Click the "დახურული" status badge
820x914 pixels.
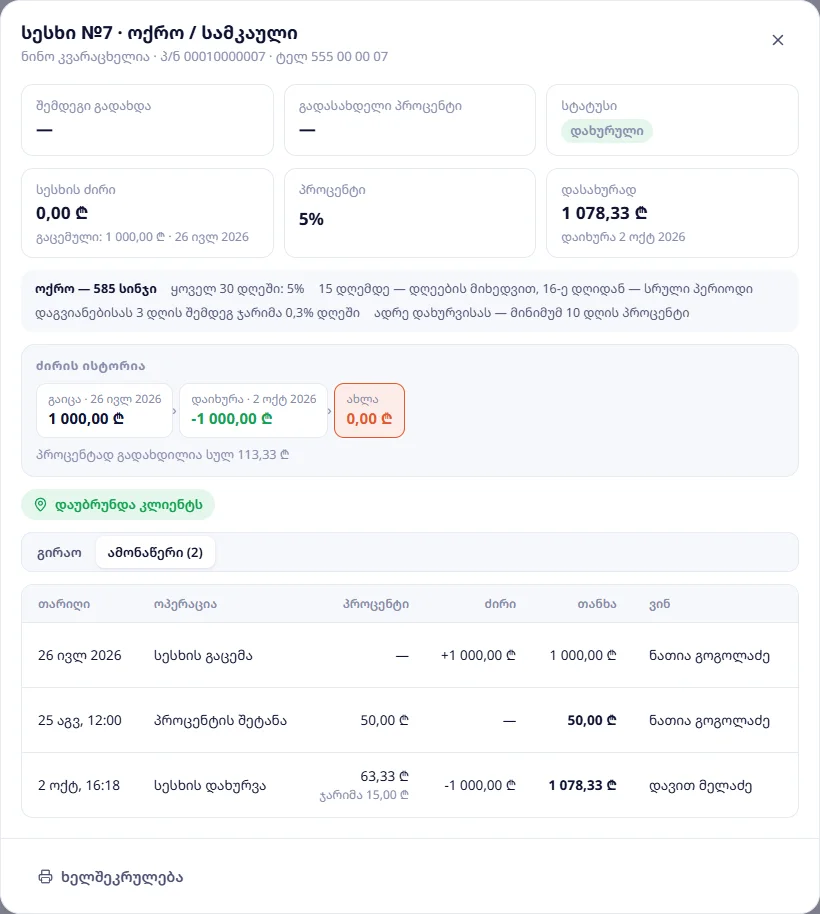tap(607, 131)
